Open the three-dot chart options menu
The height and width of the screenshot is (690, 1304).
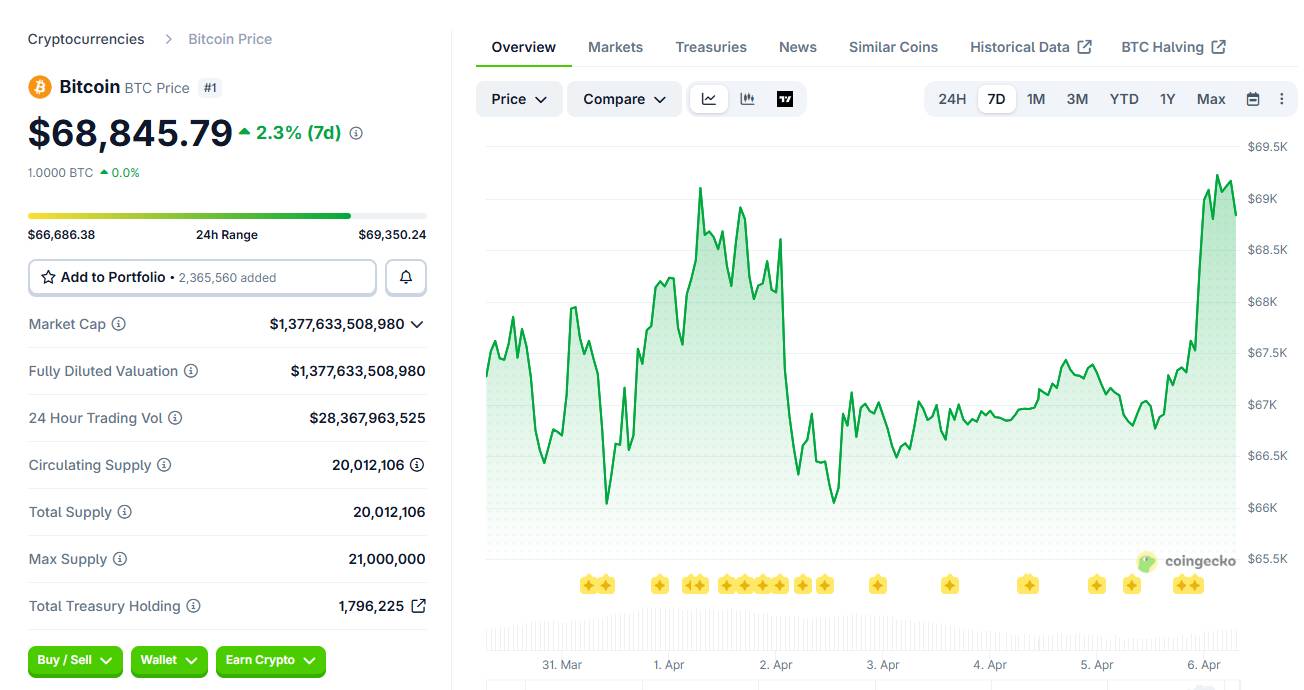pos(1282,98)
